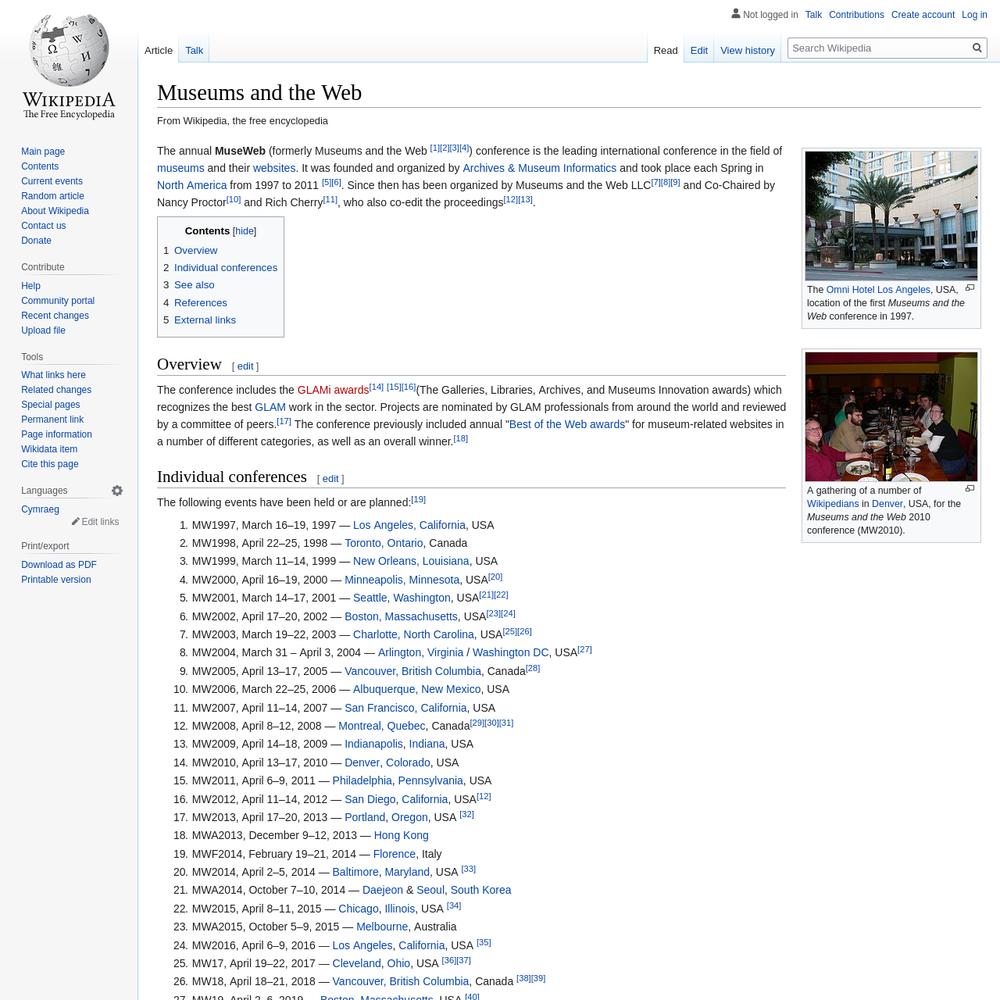This screenshot has height=1000, width=1000.
Task: Open citation reference [19]
Action: 418,499
